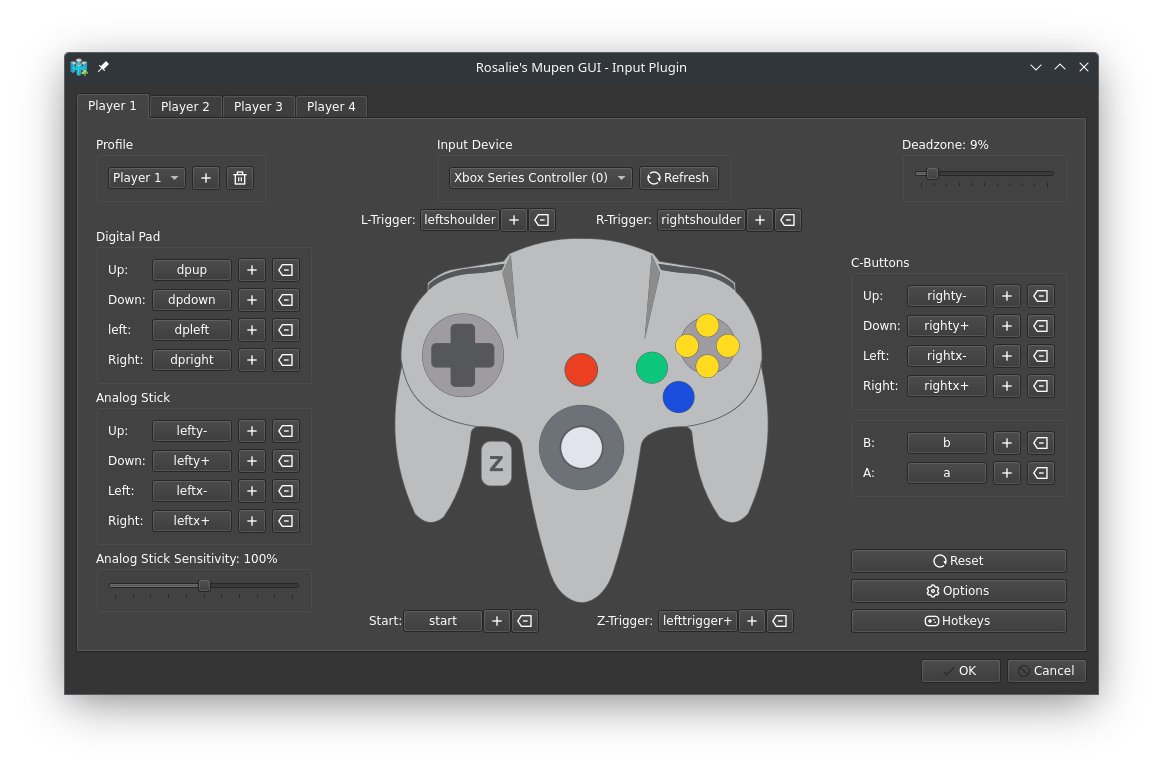The height and width of the screenshot is (771, 1163).
Task: Switch to the Player 2 tab
Action: click(x=185, y=107)
